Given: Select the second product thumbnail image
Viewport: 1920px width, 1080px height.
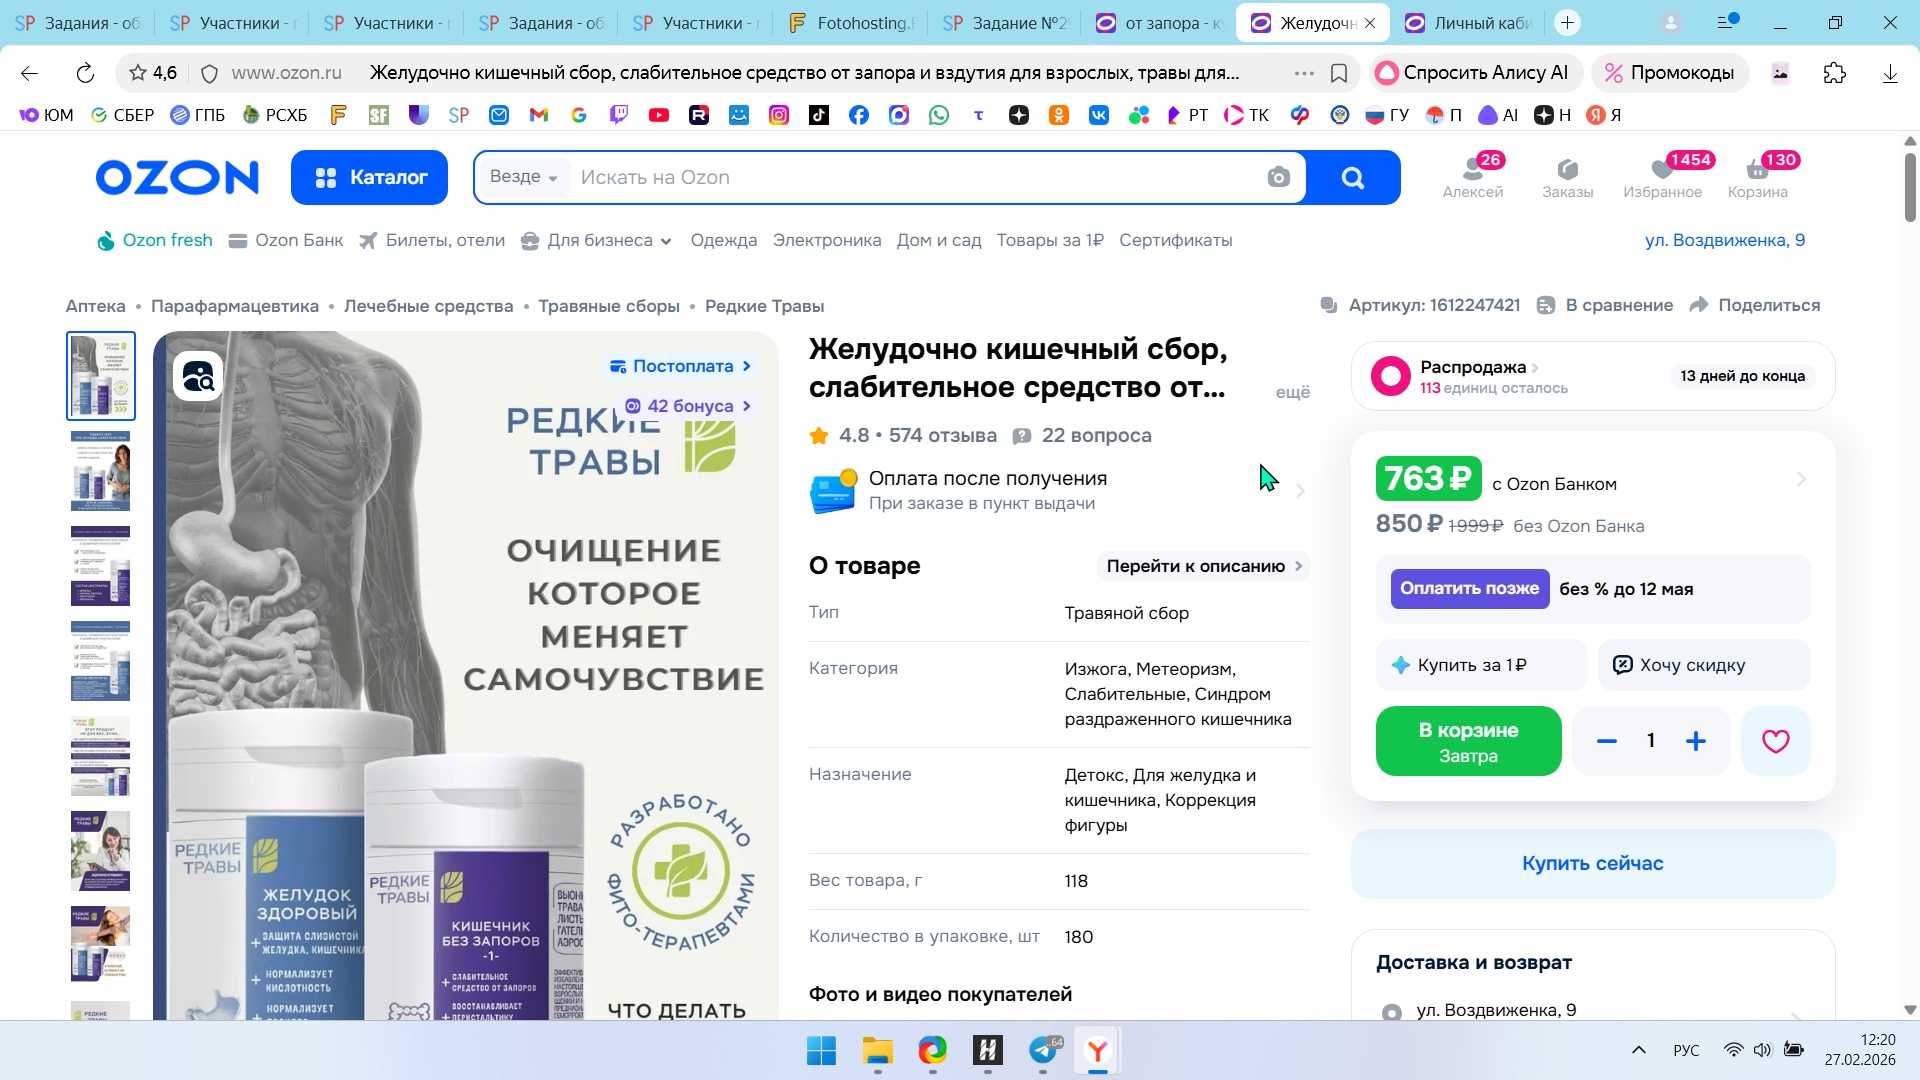Looking at the screenshot, I should (x=100, y=471).
